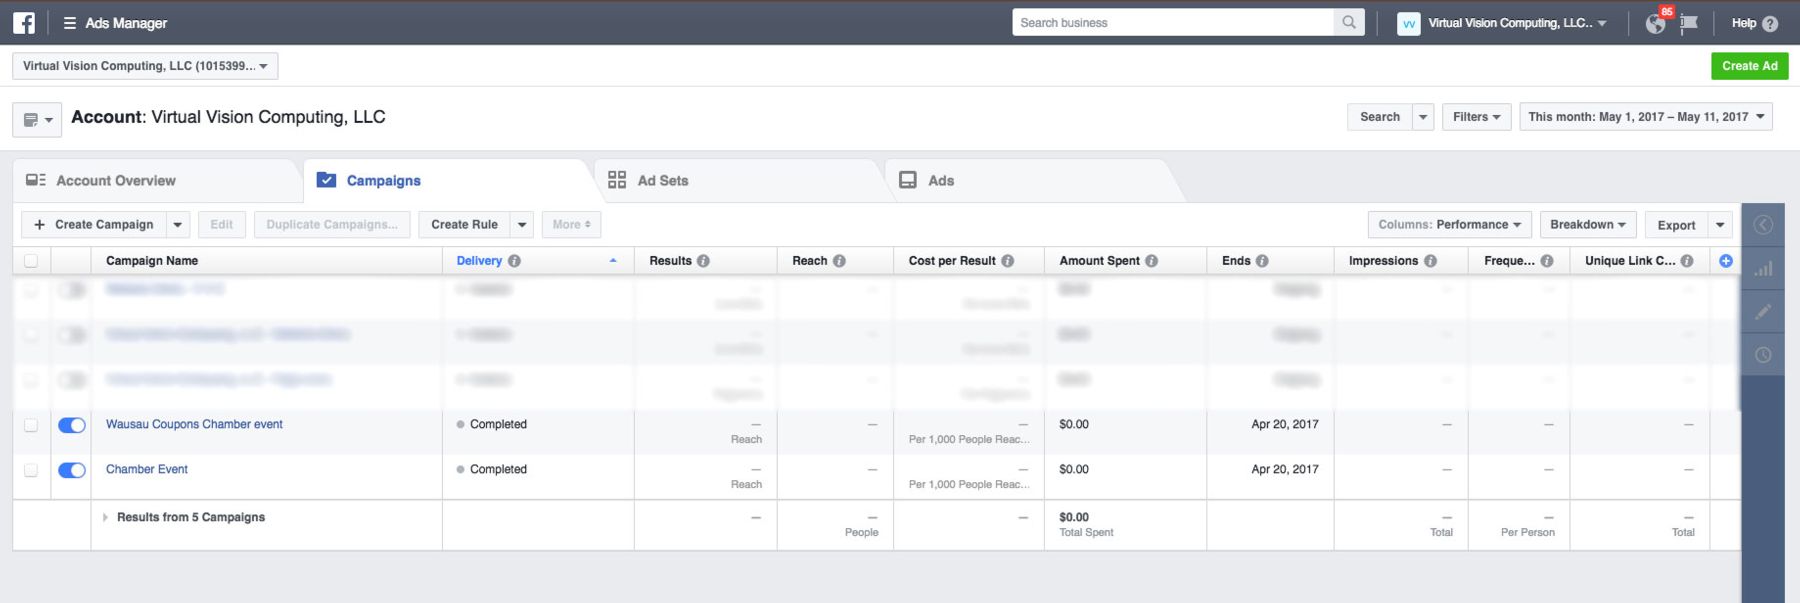
Task: Show info for Delivery column
Action: [514, 261]
